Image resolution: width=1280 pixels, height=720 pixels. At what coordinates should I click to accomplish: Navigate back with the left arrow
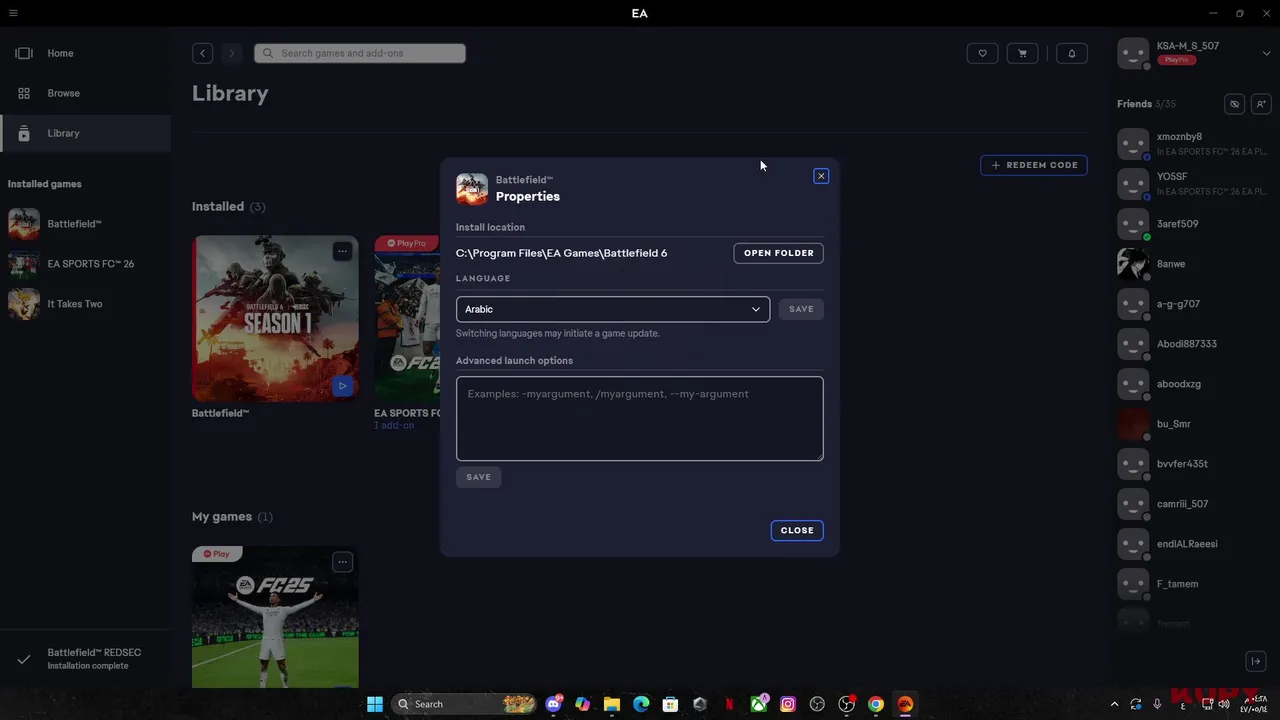[x=202, y=53]
